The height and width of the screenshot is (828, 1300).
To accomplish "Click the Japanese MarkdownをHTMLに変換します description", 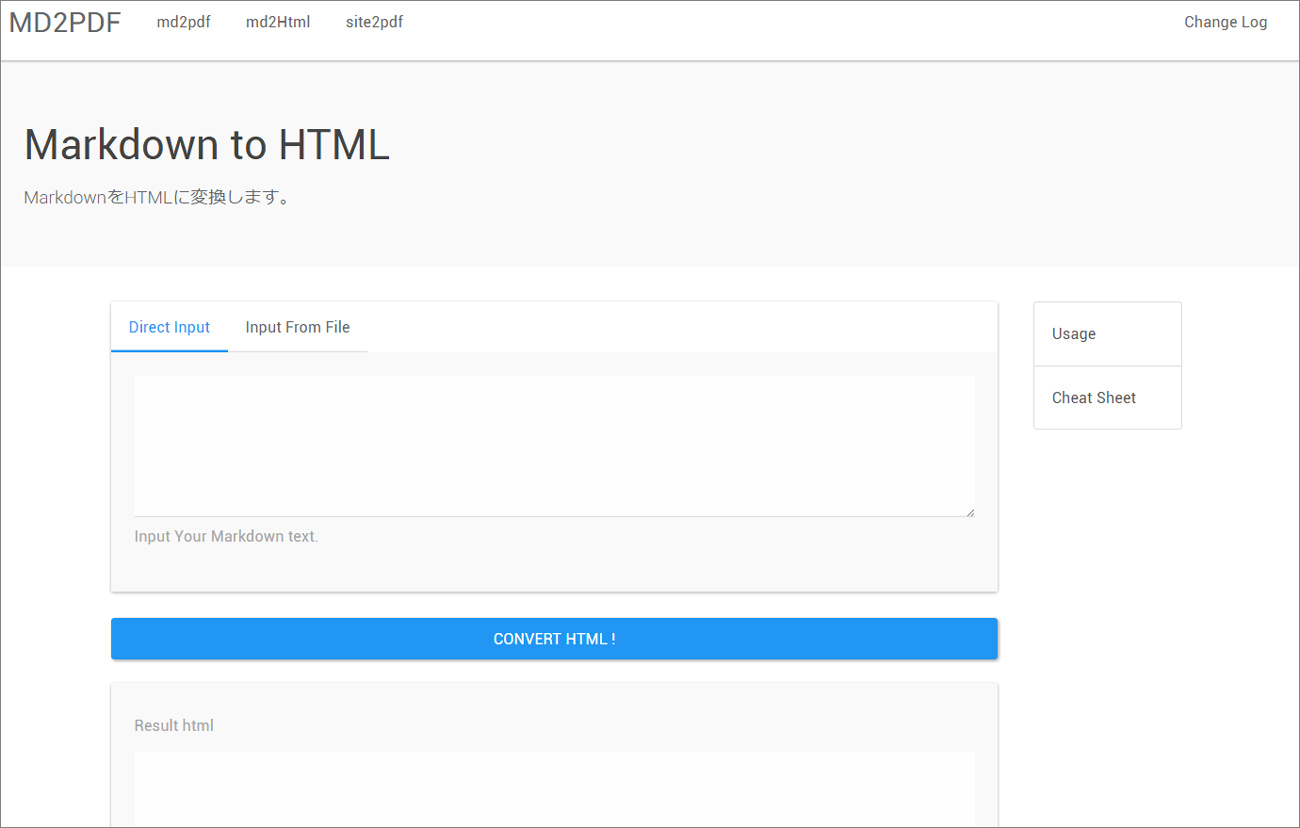I will (x=157, y=198).
